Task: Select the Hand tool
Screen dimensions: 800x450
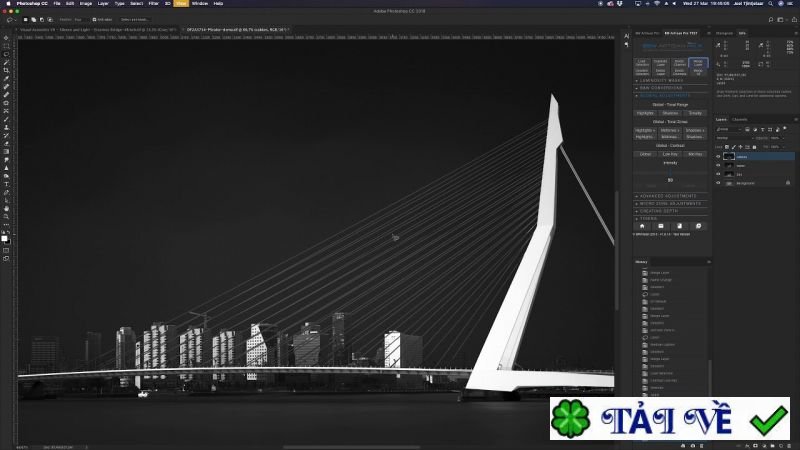Action: (6, 209)
